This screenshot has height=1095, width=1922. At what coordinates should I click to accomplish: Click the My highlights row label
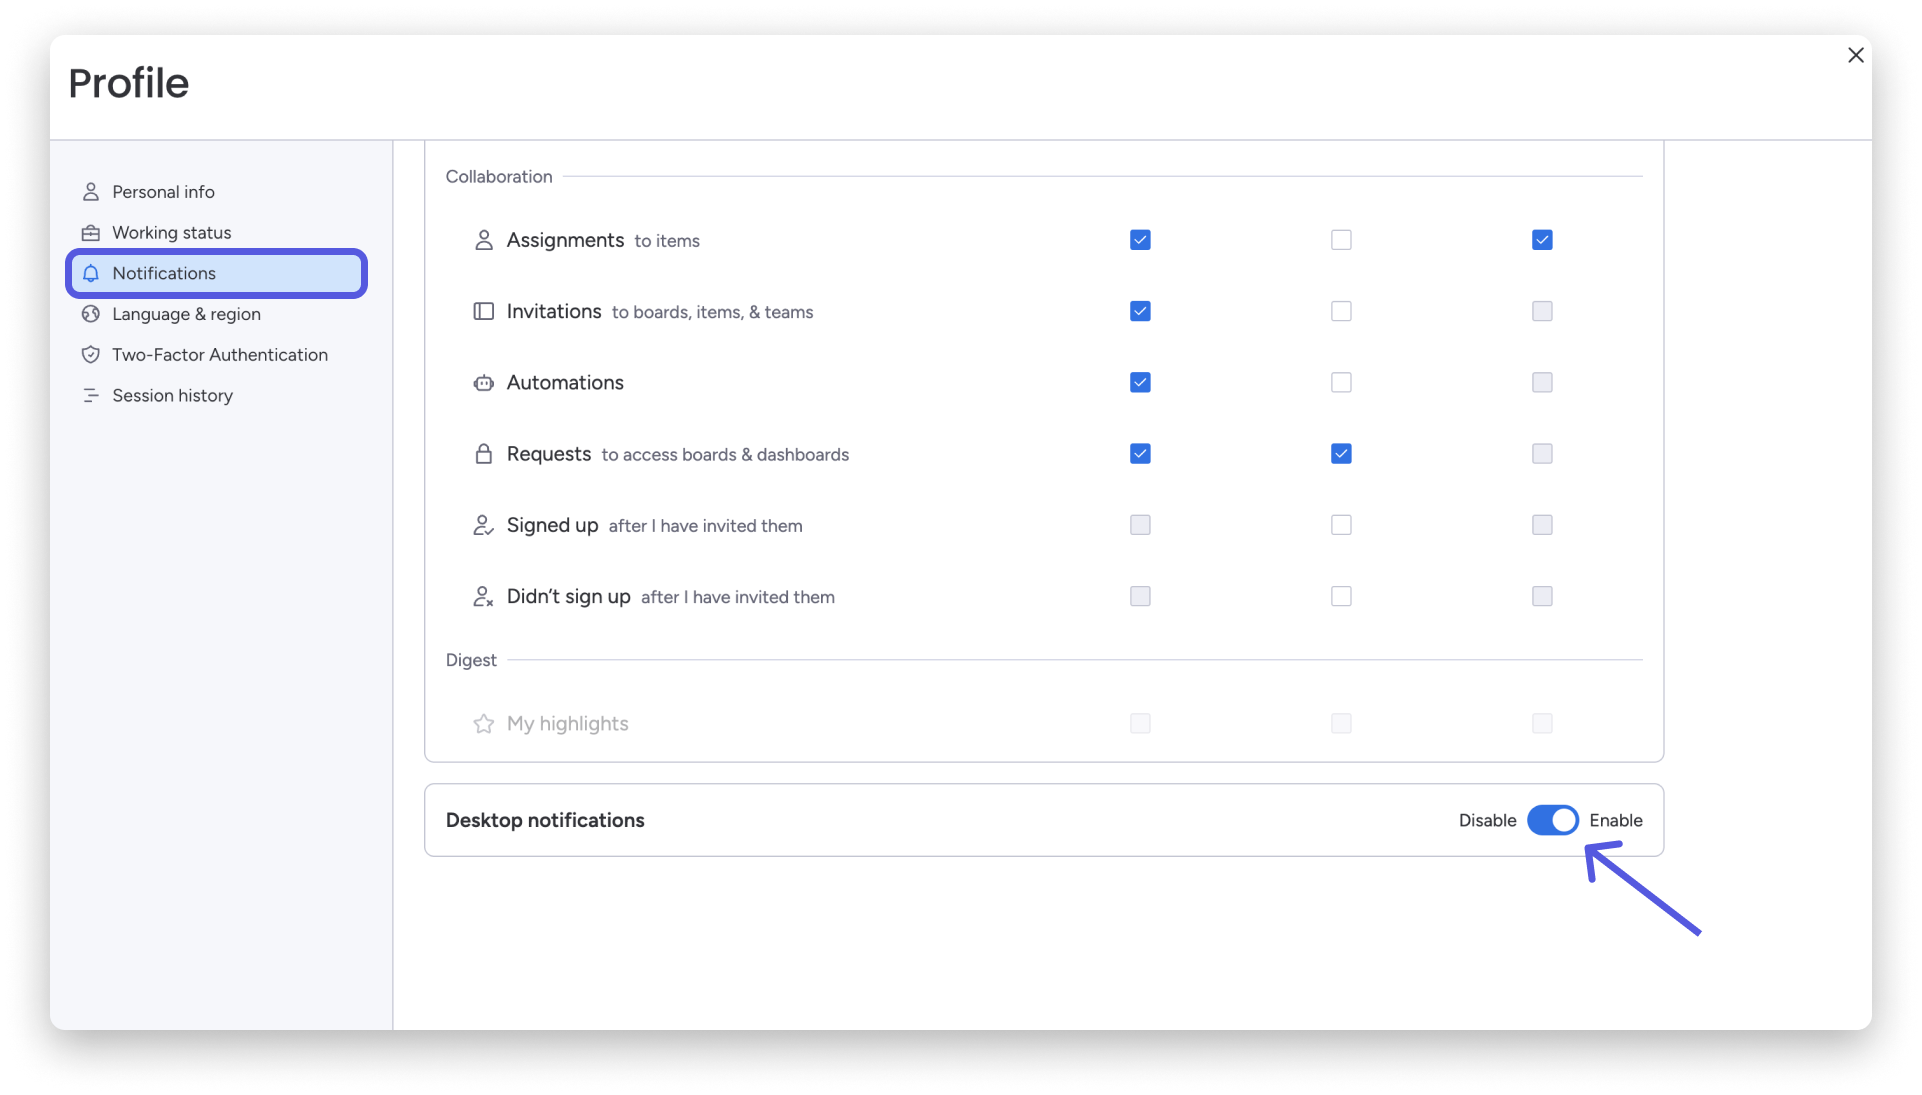[567, 723]
